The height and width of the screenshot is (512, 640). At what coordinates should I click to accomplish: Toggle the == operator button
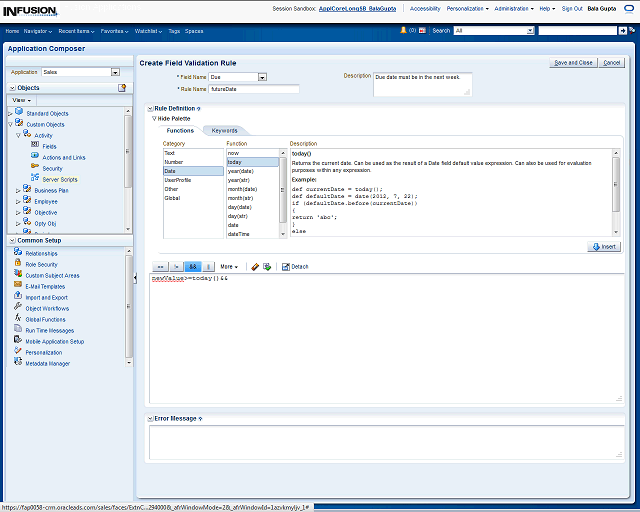pyautogui.click(x=160, y=267)
